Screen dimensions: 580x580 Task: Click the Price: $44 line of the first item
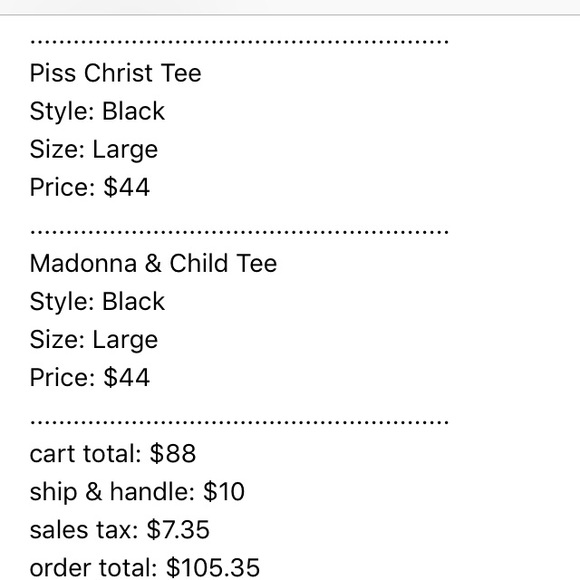90,187
